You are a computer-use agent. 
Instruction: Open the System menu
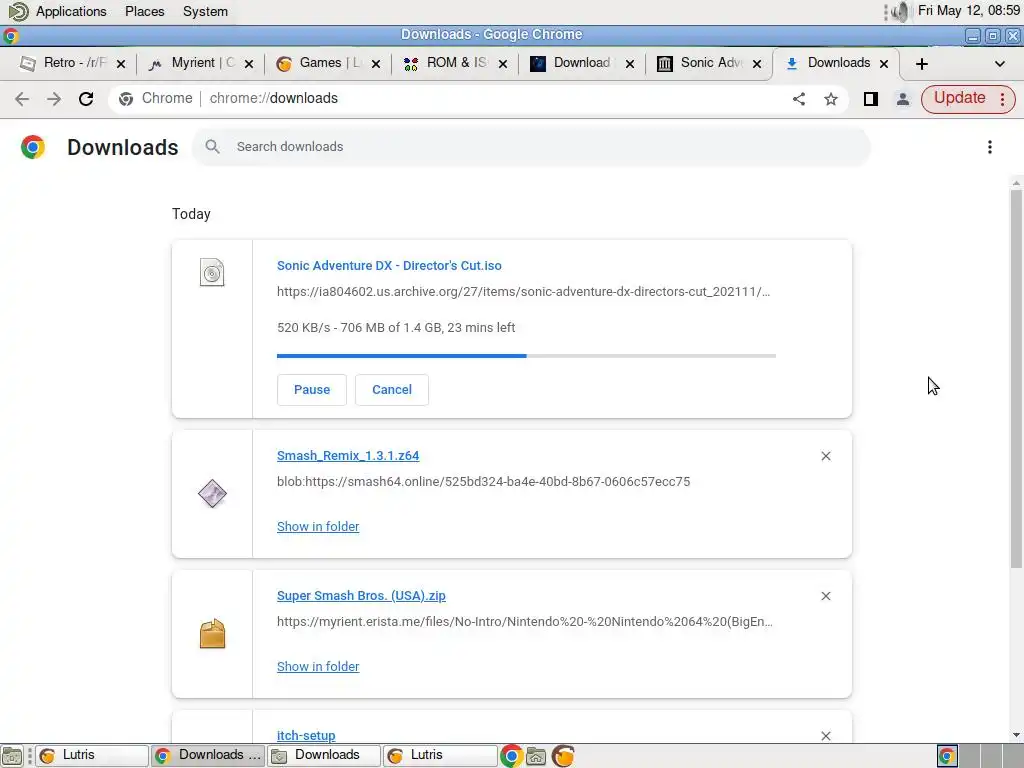(x=205, y=11)
